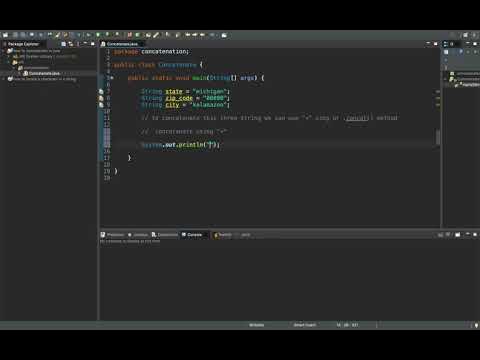The image size is (480, 360).
Task: Select the main method in Outline
Action: [468, 85]
